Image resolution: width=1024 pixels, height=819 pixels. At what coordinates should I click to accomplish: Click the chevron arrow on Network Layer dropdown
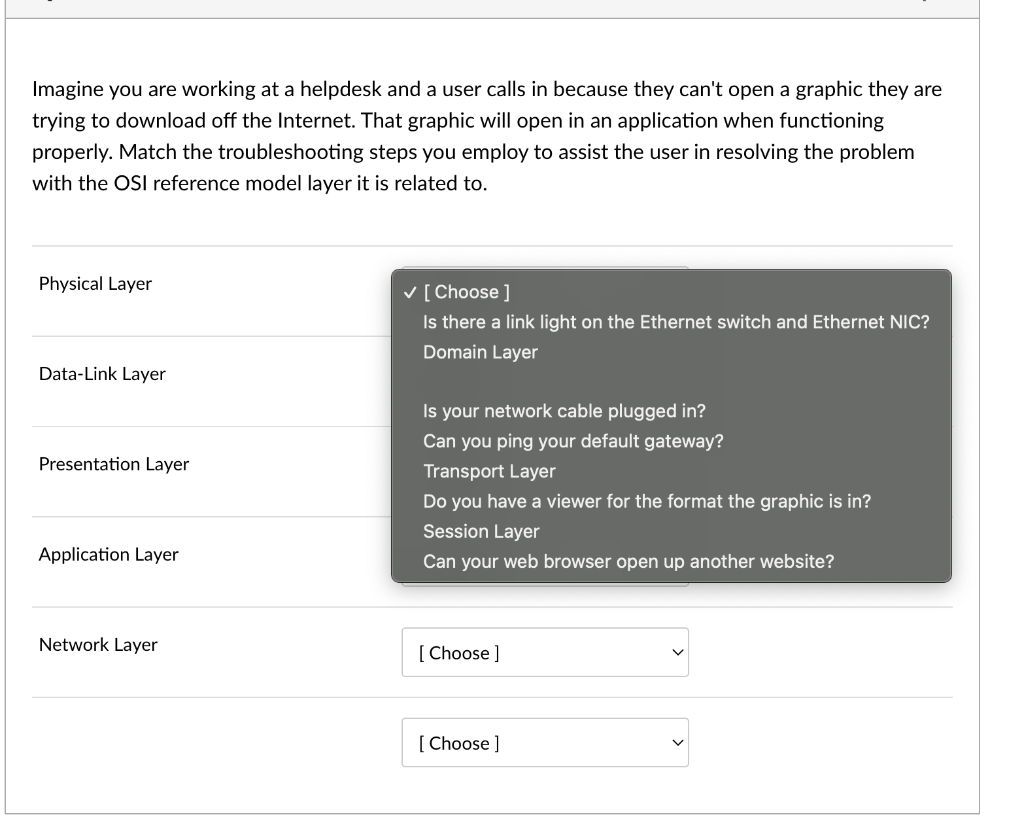pos(677,653)
